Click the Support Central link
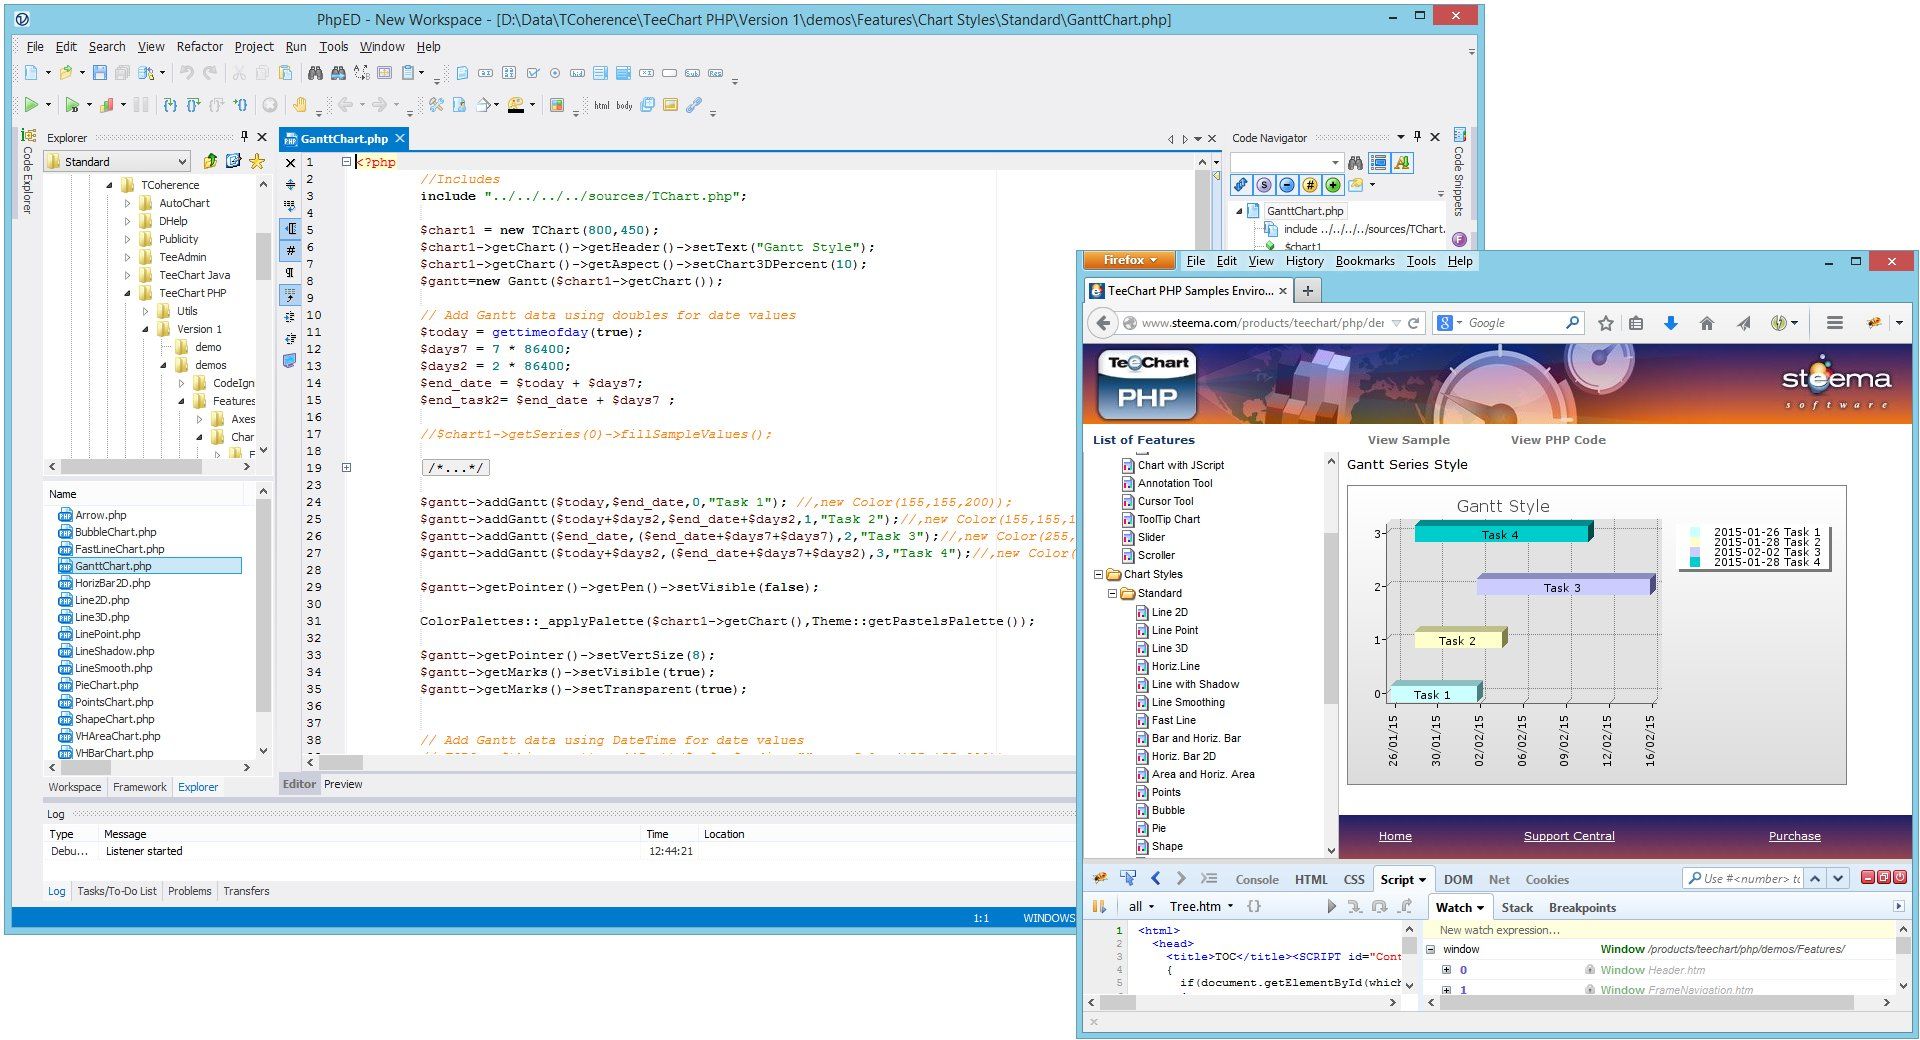 coord(1568,837)
